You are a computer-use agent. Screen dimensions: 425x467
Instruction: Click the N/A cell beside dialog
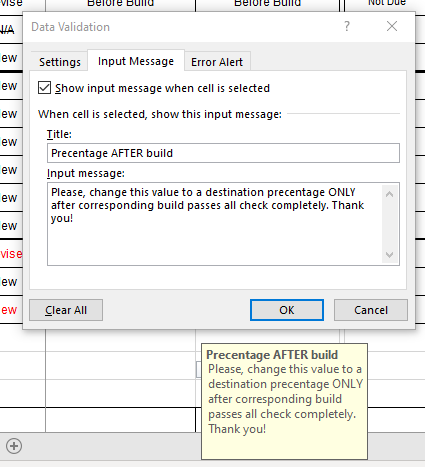pos(7,30)
